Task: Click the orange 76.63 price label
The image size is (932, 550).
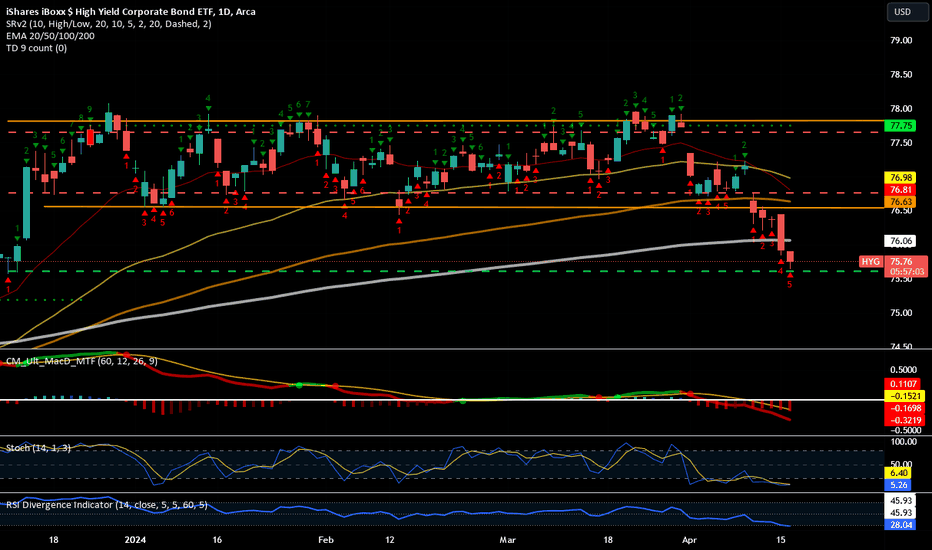Action: coord(900,202)
